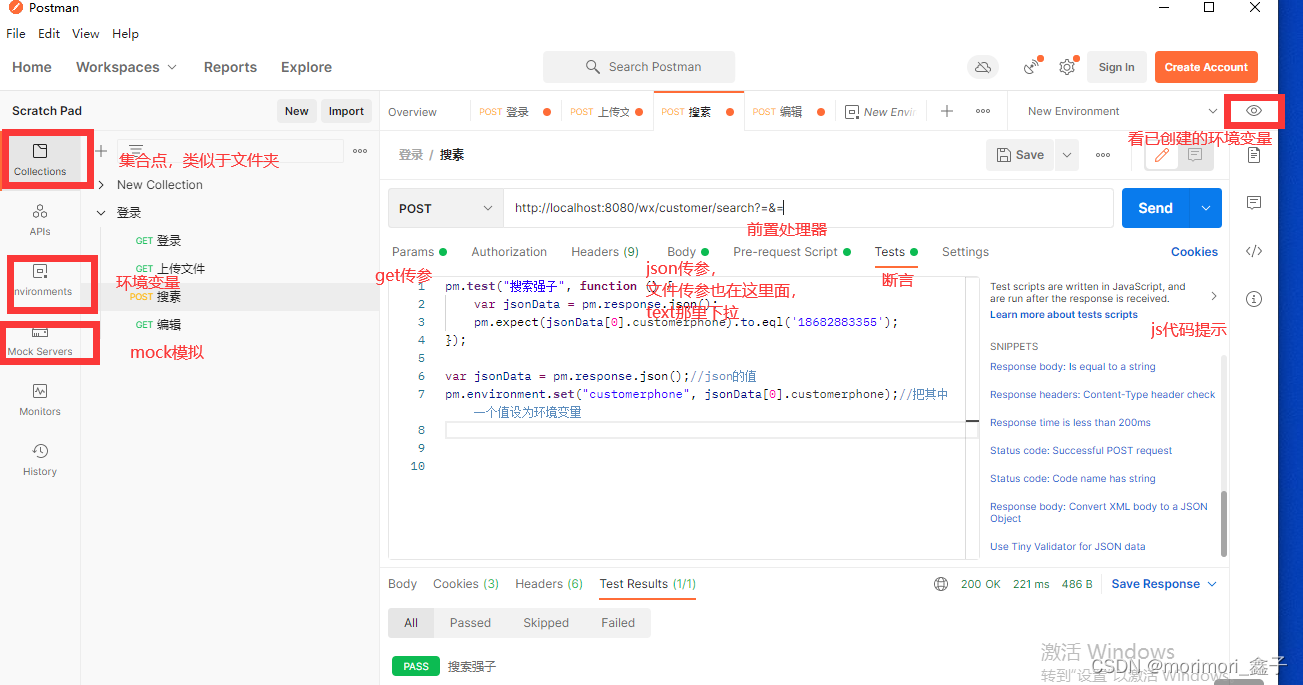
Task: Click the Send button
Action: (x=1155, y=208)
